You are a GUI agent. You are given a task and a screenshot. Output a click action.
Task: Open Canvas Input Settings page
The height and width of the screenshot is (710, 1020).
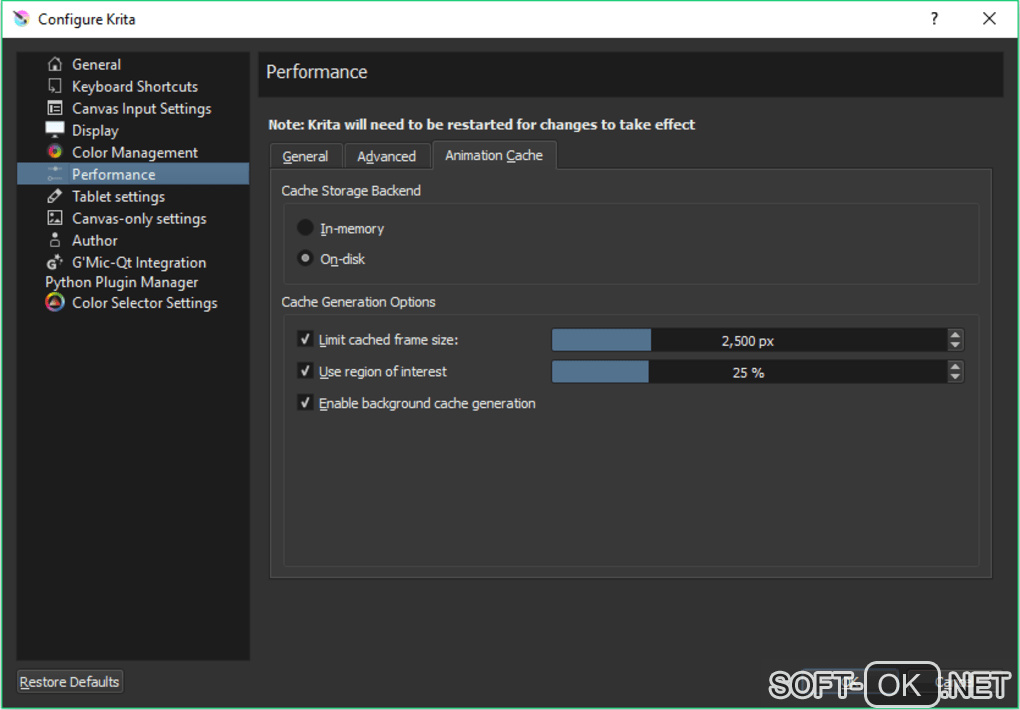[x=142, y=109]
